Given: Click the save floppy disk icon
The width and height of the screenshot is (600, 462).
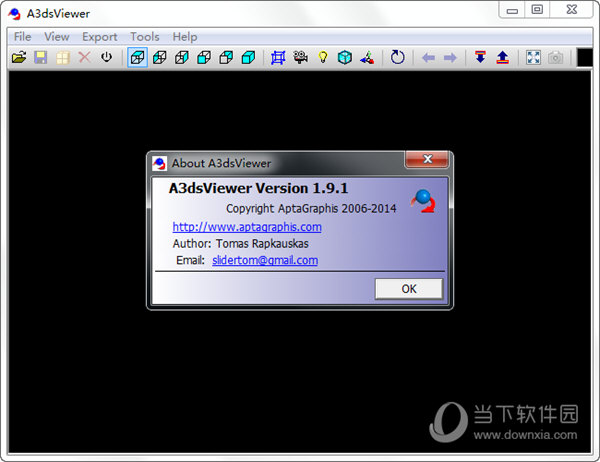Looking at the screenshot, I should (41, 58).
